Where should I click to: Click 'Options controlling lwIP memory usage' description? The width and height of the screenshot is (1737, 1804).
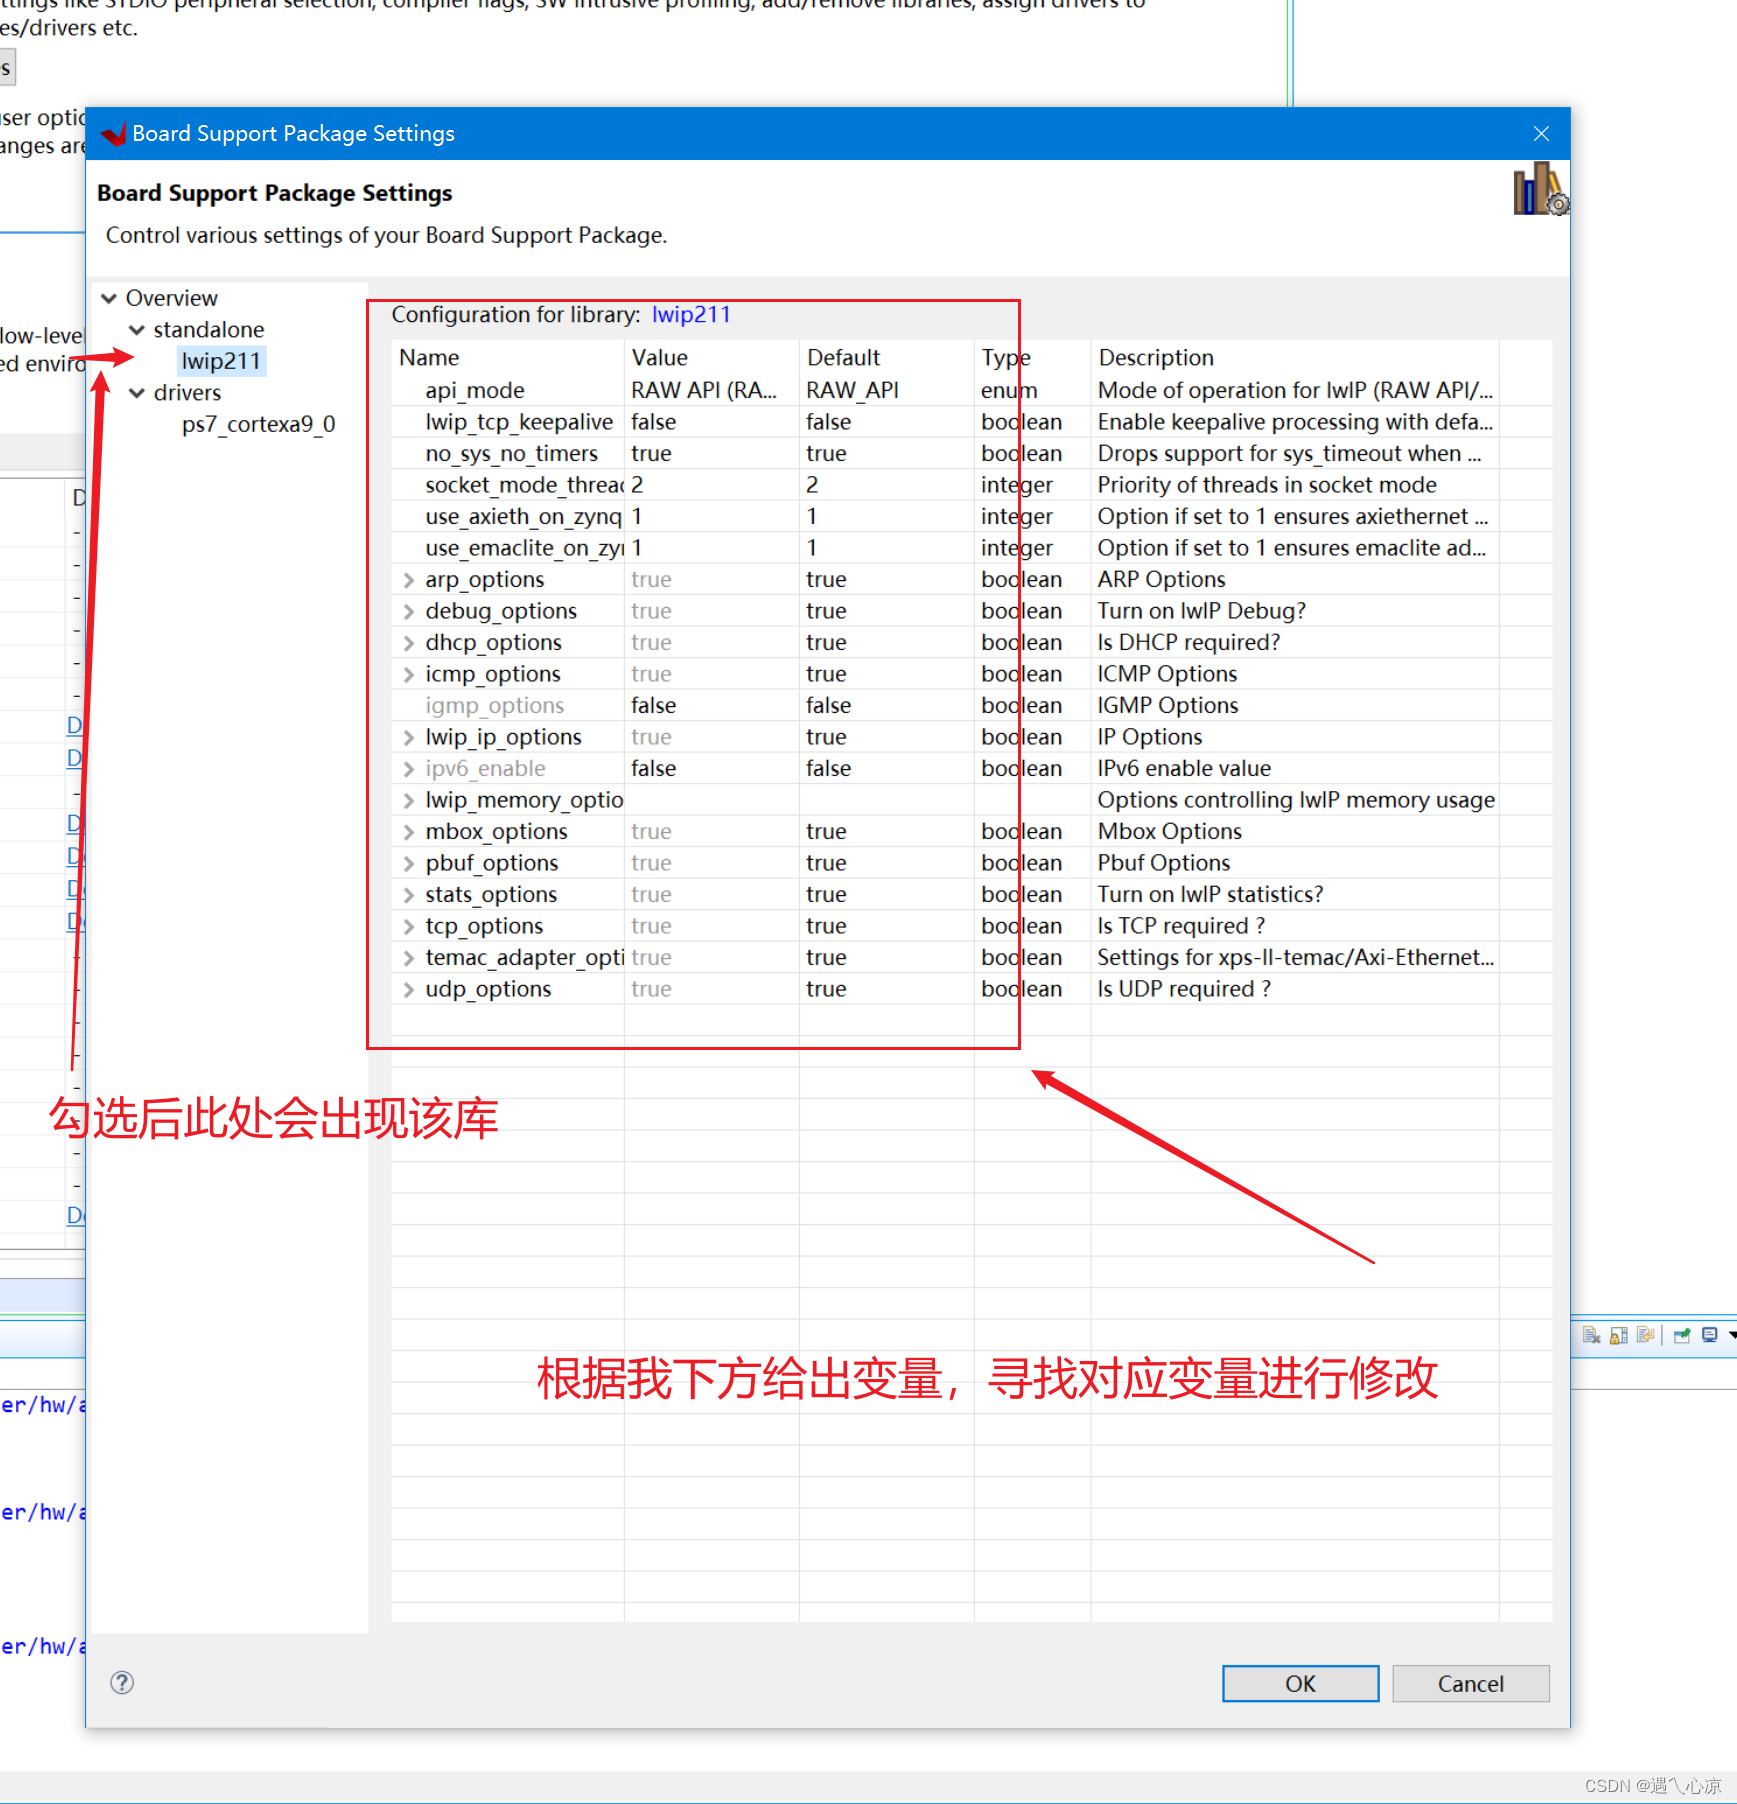(1296, 800)
